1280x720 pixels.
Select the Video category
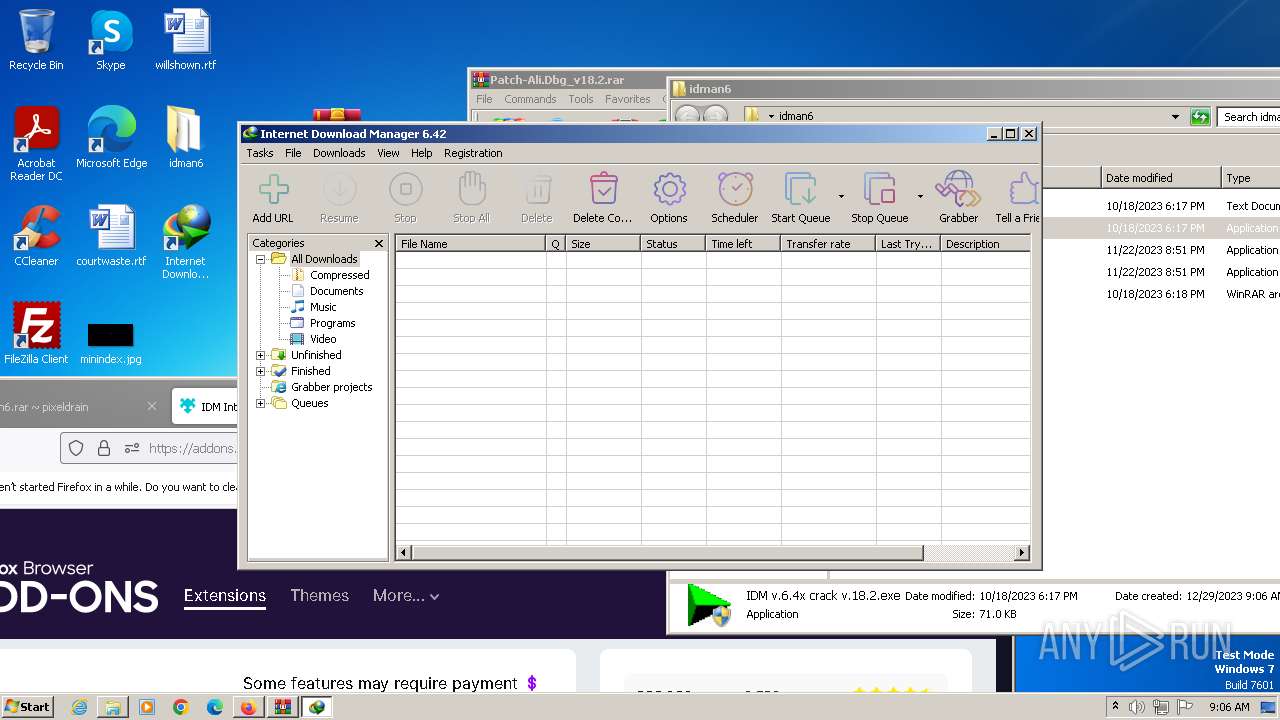(323, 339)
